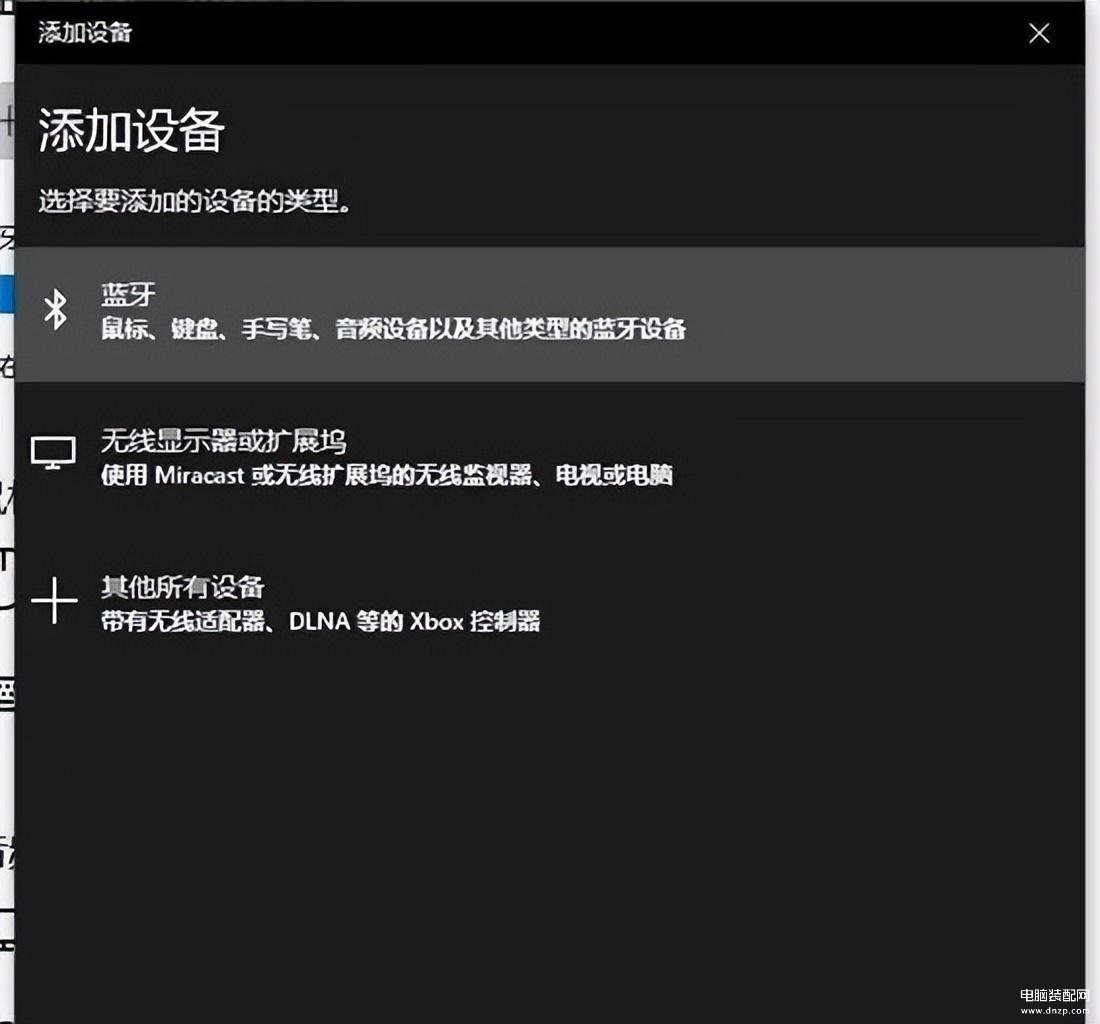Click the plus icon for other devices

click(x=54, y=602)
